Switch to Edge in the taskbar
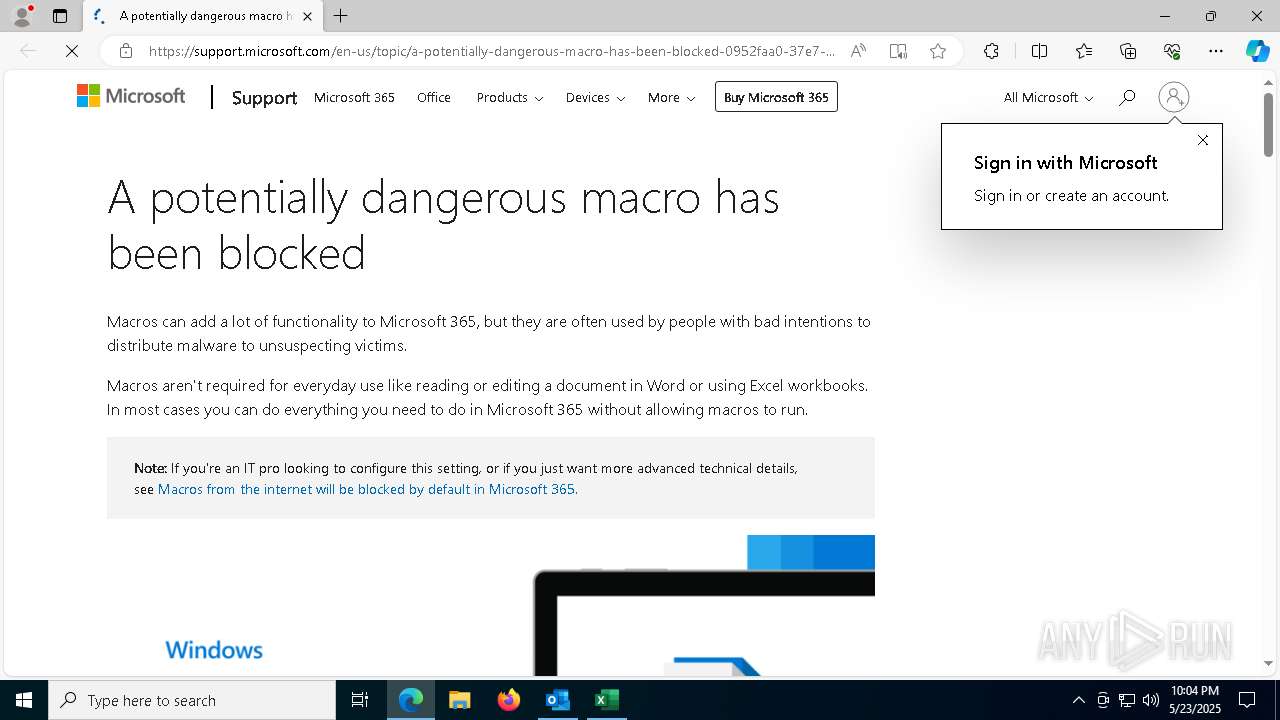 [x=411, y=700]
